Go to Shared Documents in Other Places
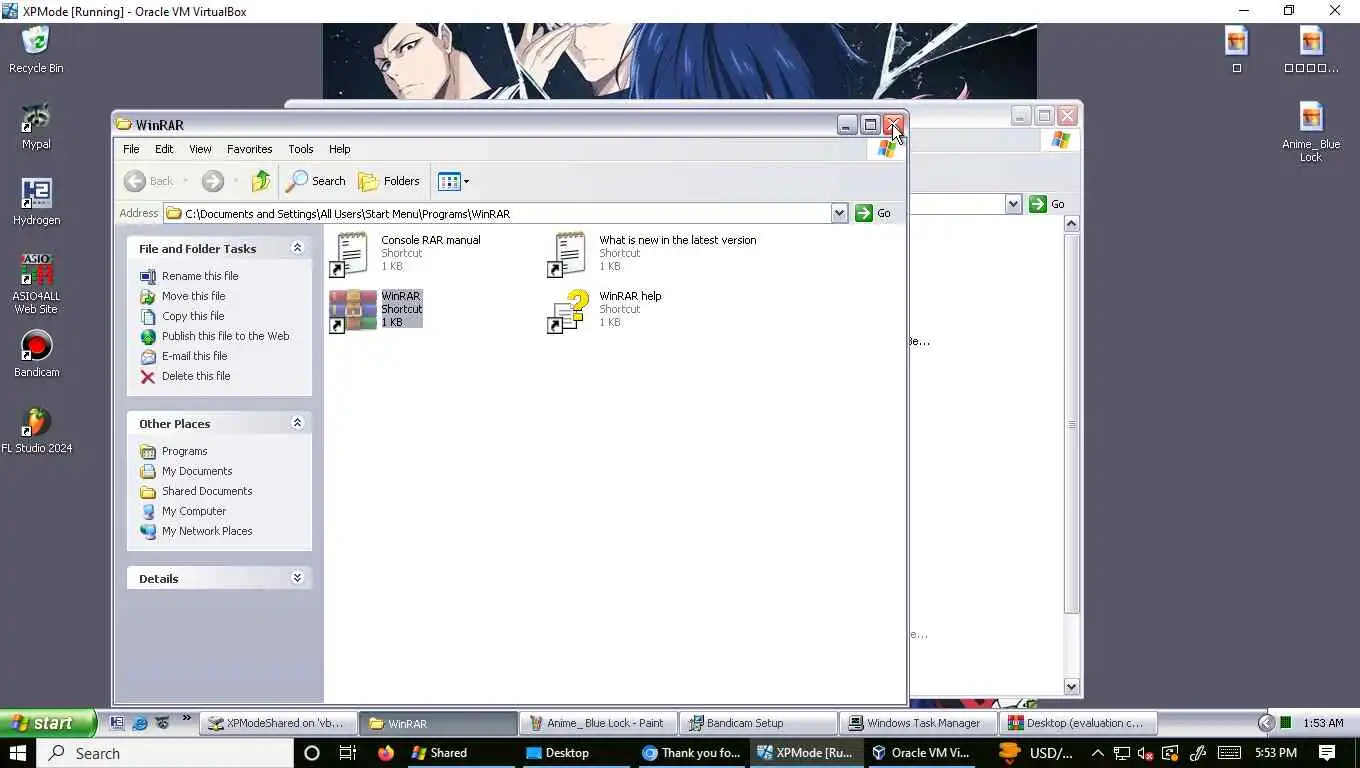The height and width of the screenshot is (768, 1360). (207, 491)
